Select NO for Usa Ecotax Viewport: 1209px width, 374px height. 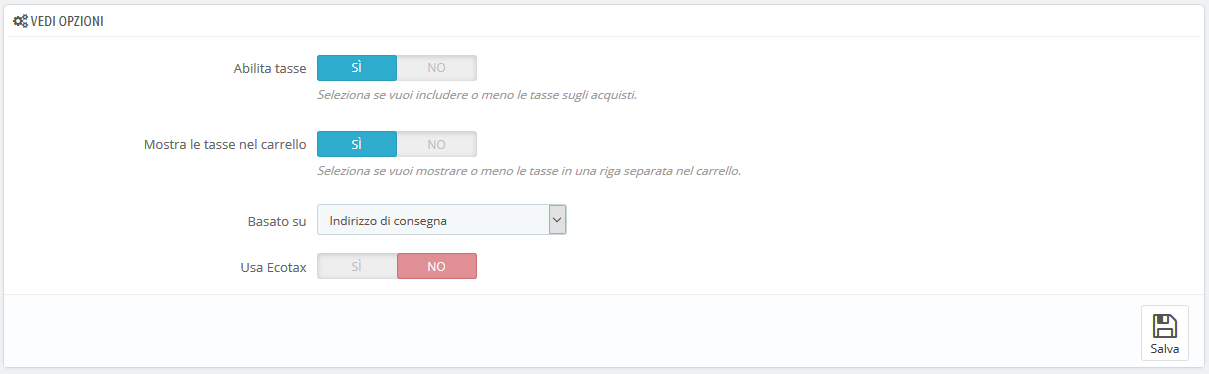pos(437,266)
